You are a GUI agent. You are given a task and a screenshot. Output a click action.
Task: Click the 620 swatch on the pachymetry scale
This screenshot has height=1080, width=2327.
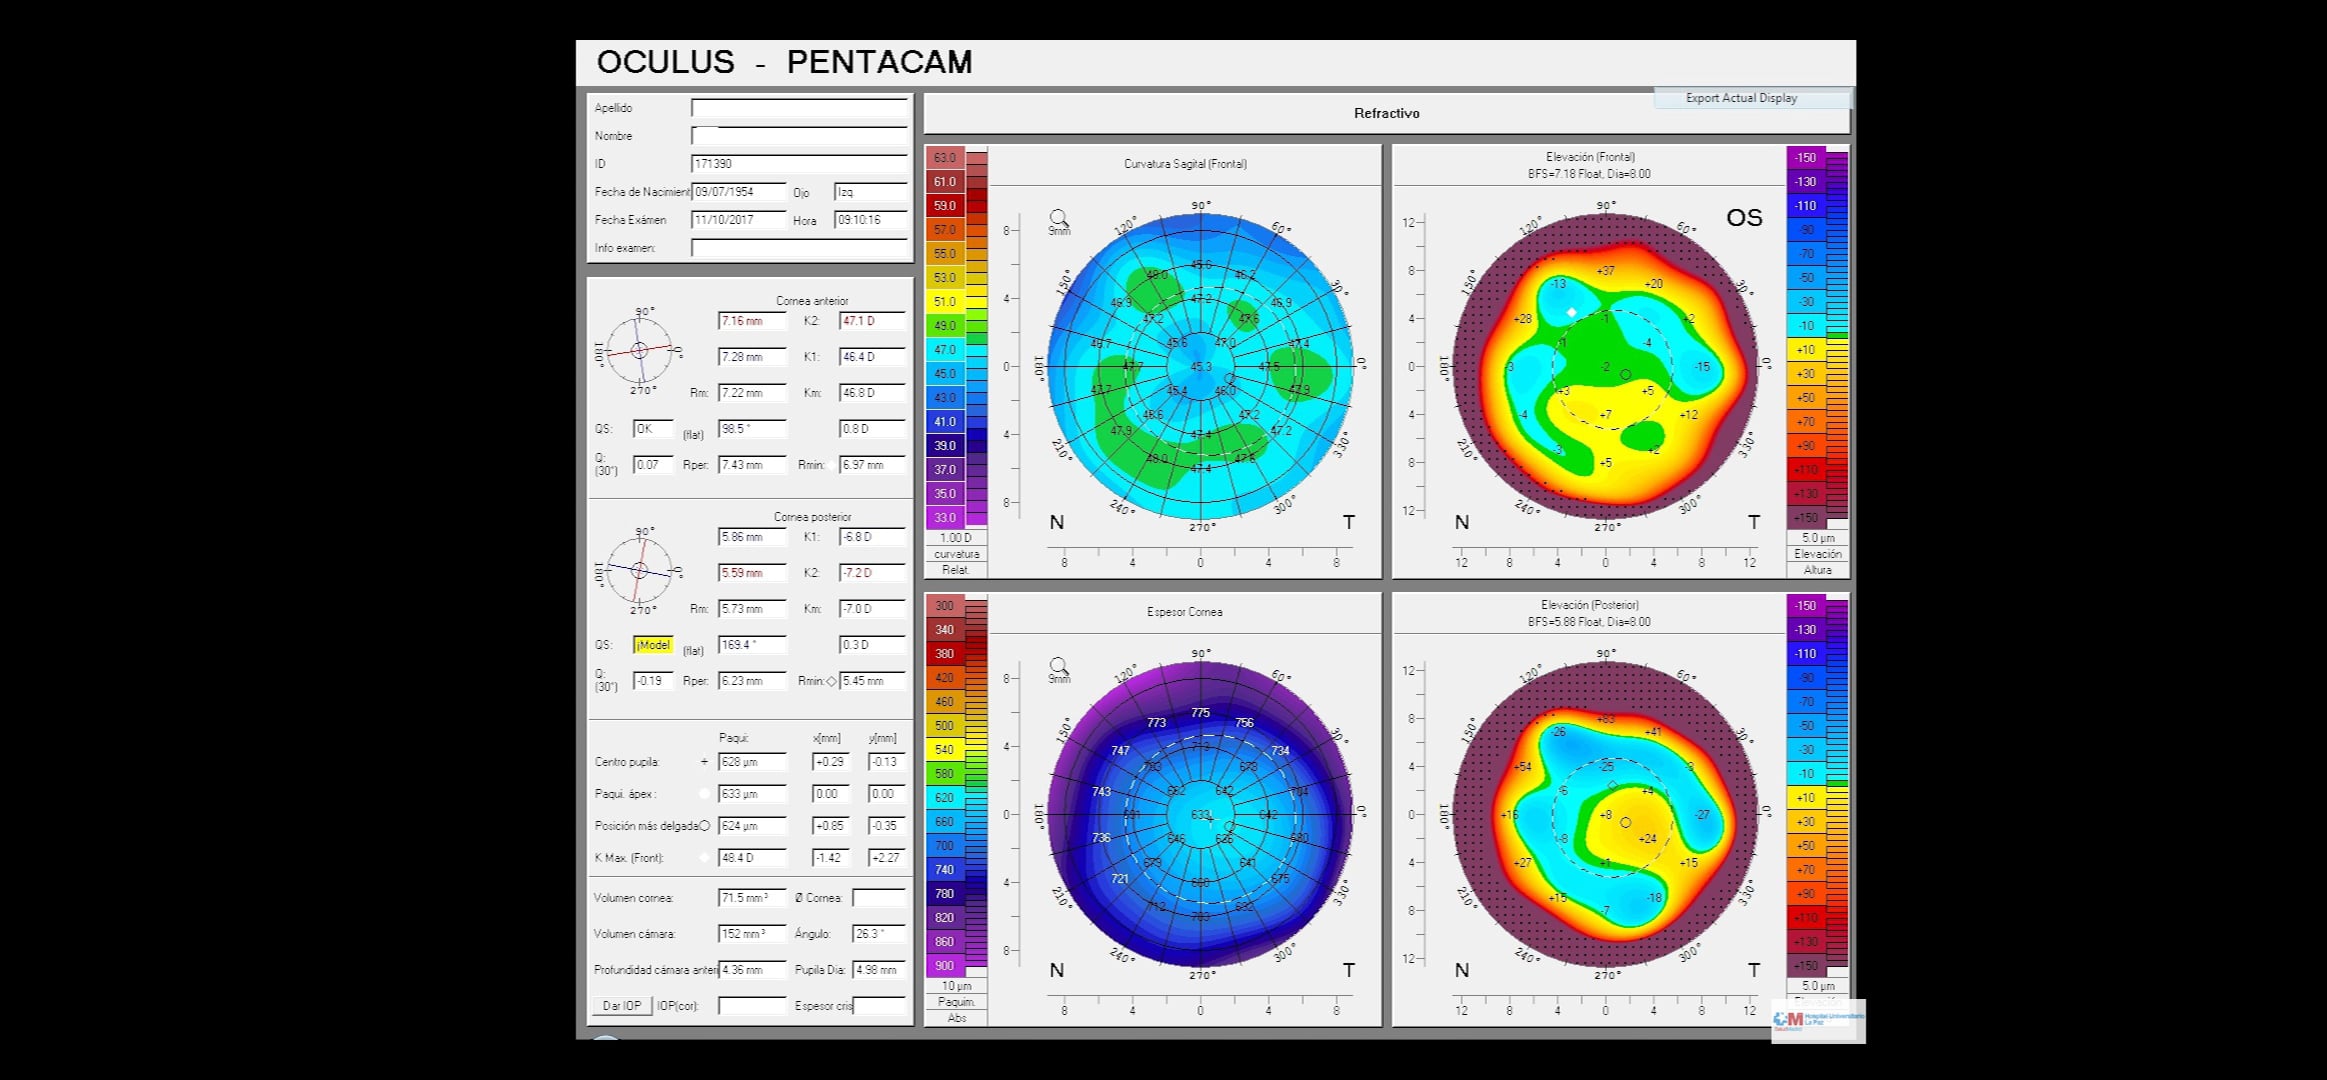point(945,798)
